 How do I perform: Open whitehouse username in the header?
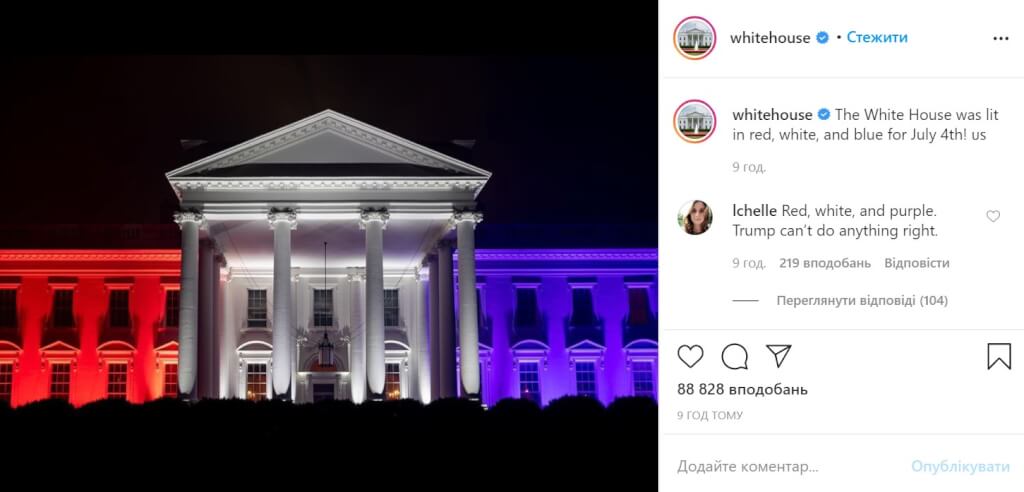[770, 38]
